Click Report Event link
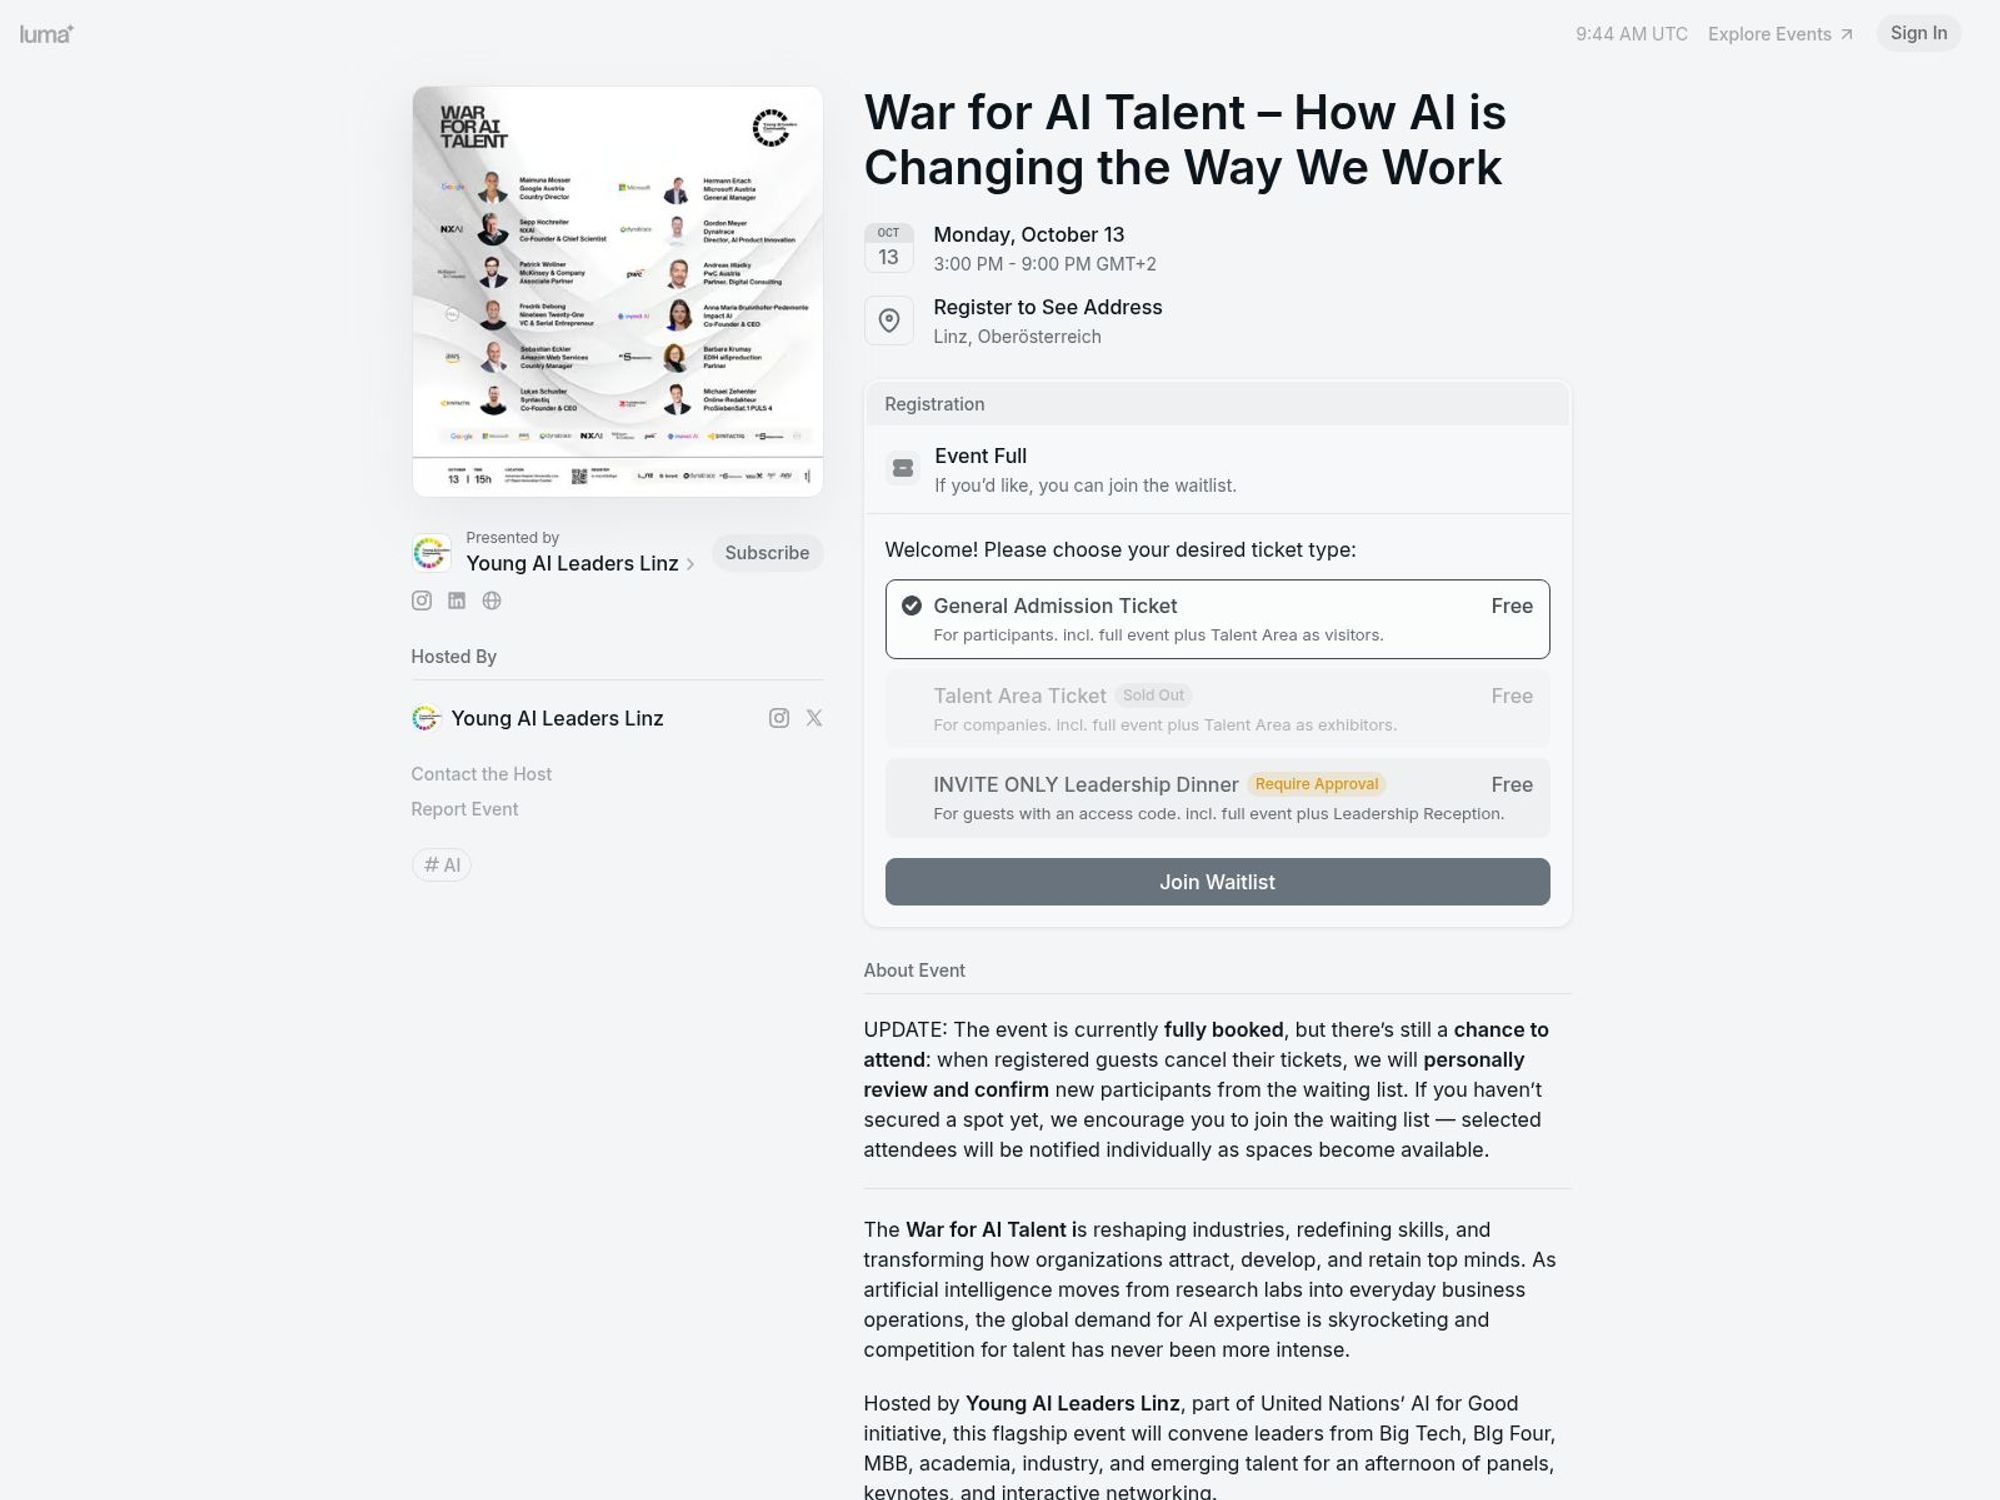The width and height of the screenshot is (2000, 1500). point(464,809)
